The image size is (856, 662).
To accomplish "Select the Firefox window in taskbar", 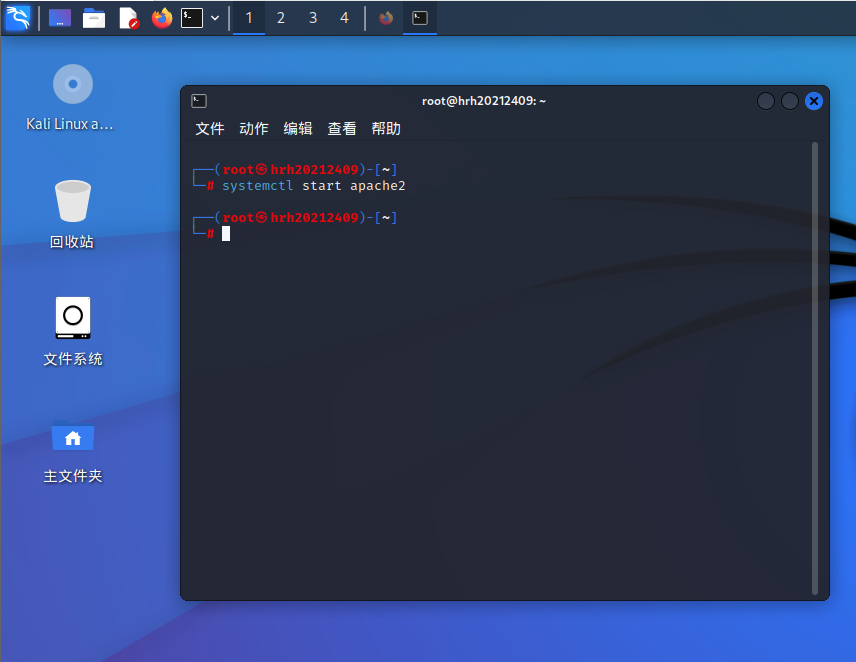I will 386,18.
